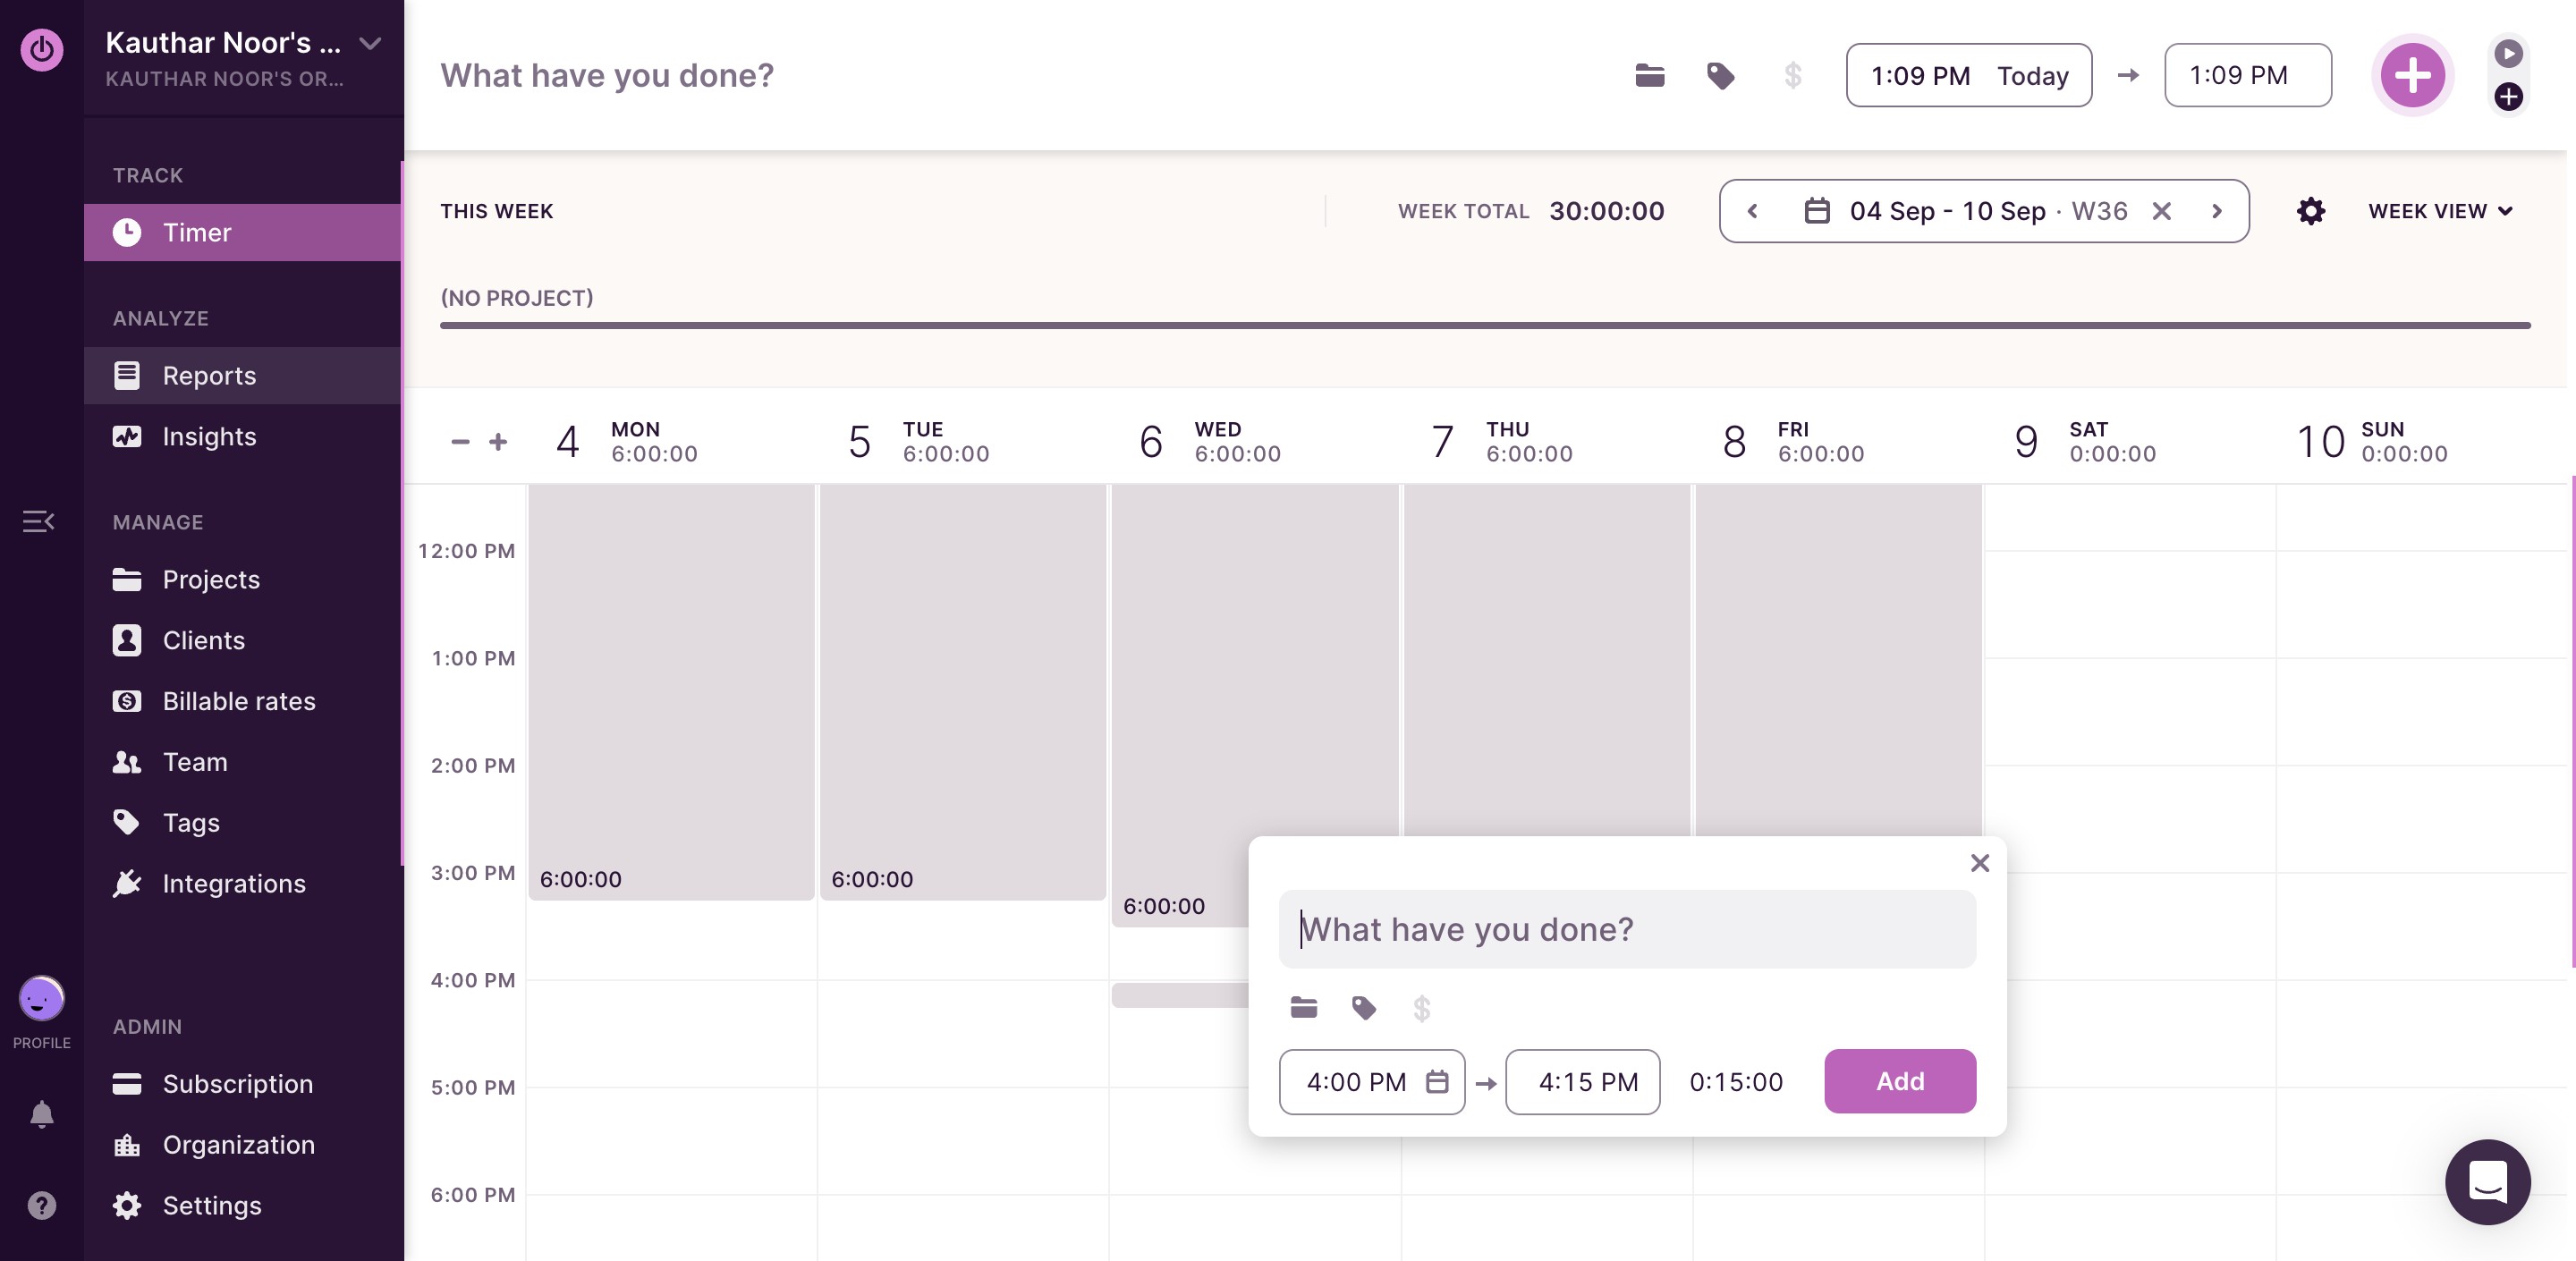Click the billable dollar icon in popup
Screen dimensions: 2576x1261
(x=1421, y=1008)
